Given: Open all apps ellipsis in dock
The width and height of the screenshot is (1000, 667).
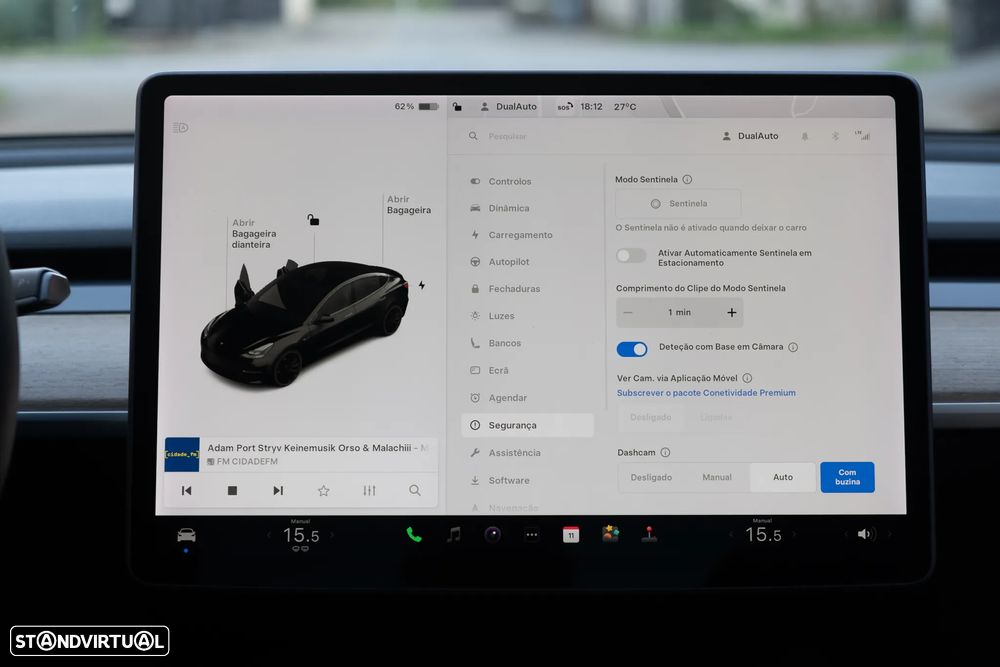Looking at the screenshot, I should click(531, 535).
